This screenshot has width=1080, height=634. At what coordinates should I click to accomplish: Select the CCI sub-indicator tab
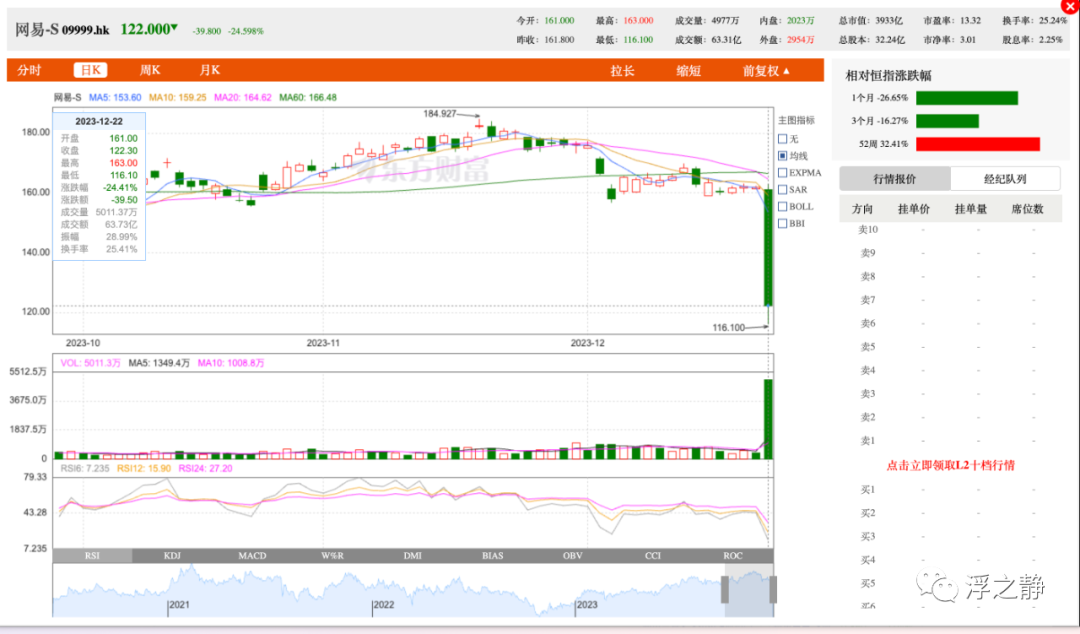(652, 555)
